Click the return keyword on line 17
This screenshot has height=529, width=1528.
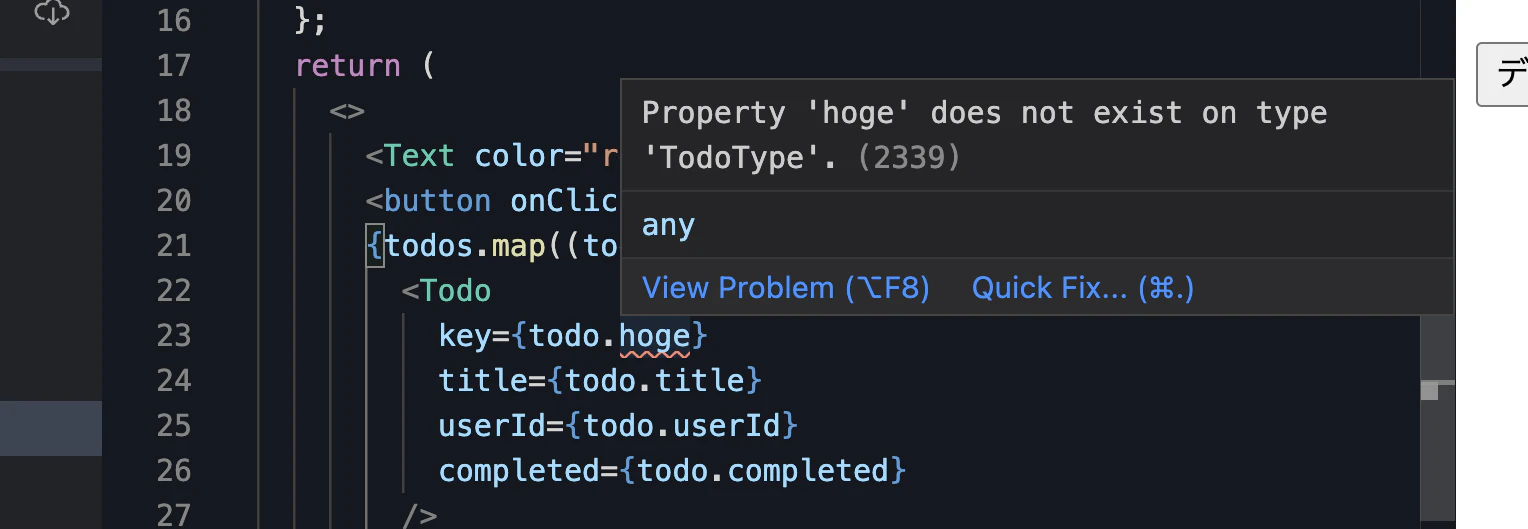[x=347, y=66]
